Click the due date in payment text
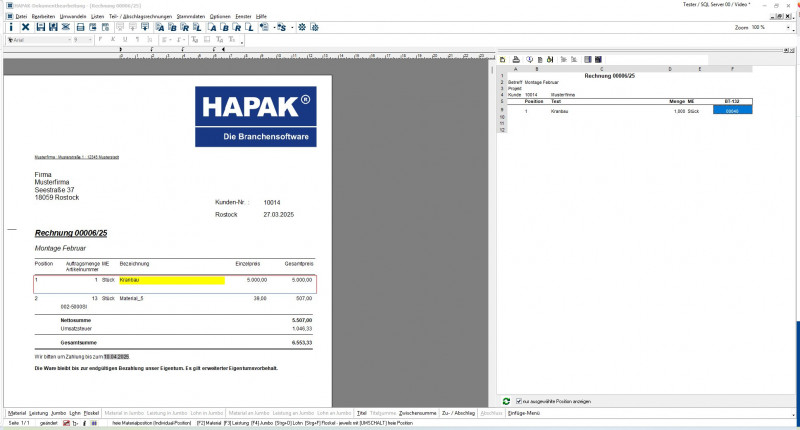800x430 pixels. 116,357
